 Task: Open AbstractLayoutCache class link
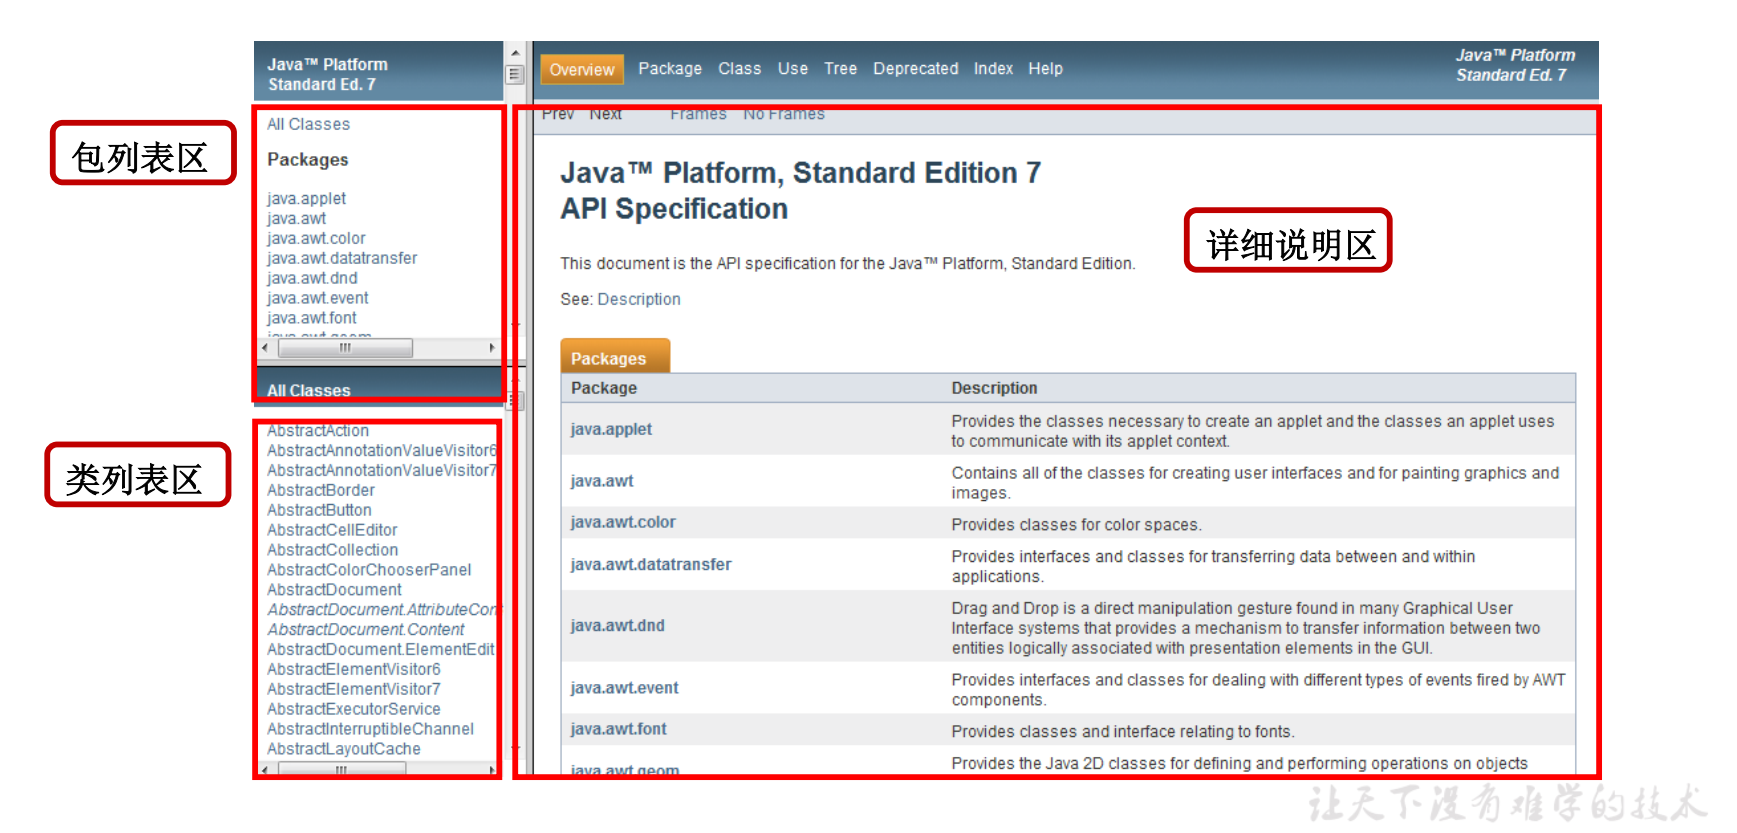click(343, 750)
